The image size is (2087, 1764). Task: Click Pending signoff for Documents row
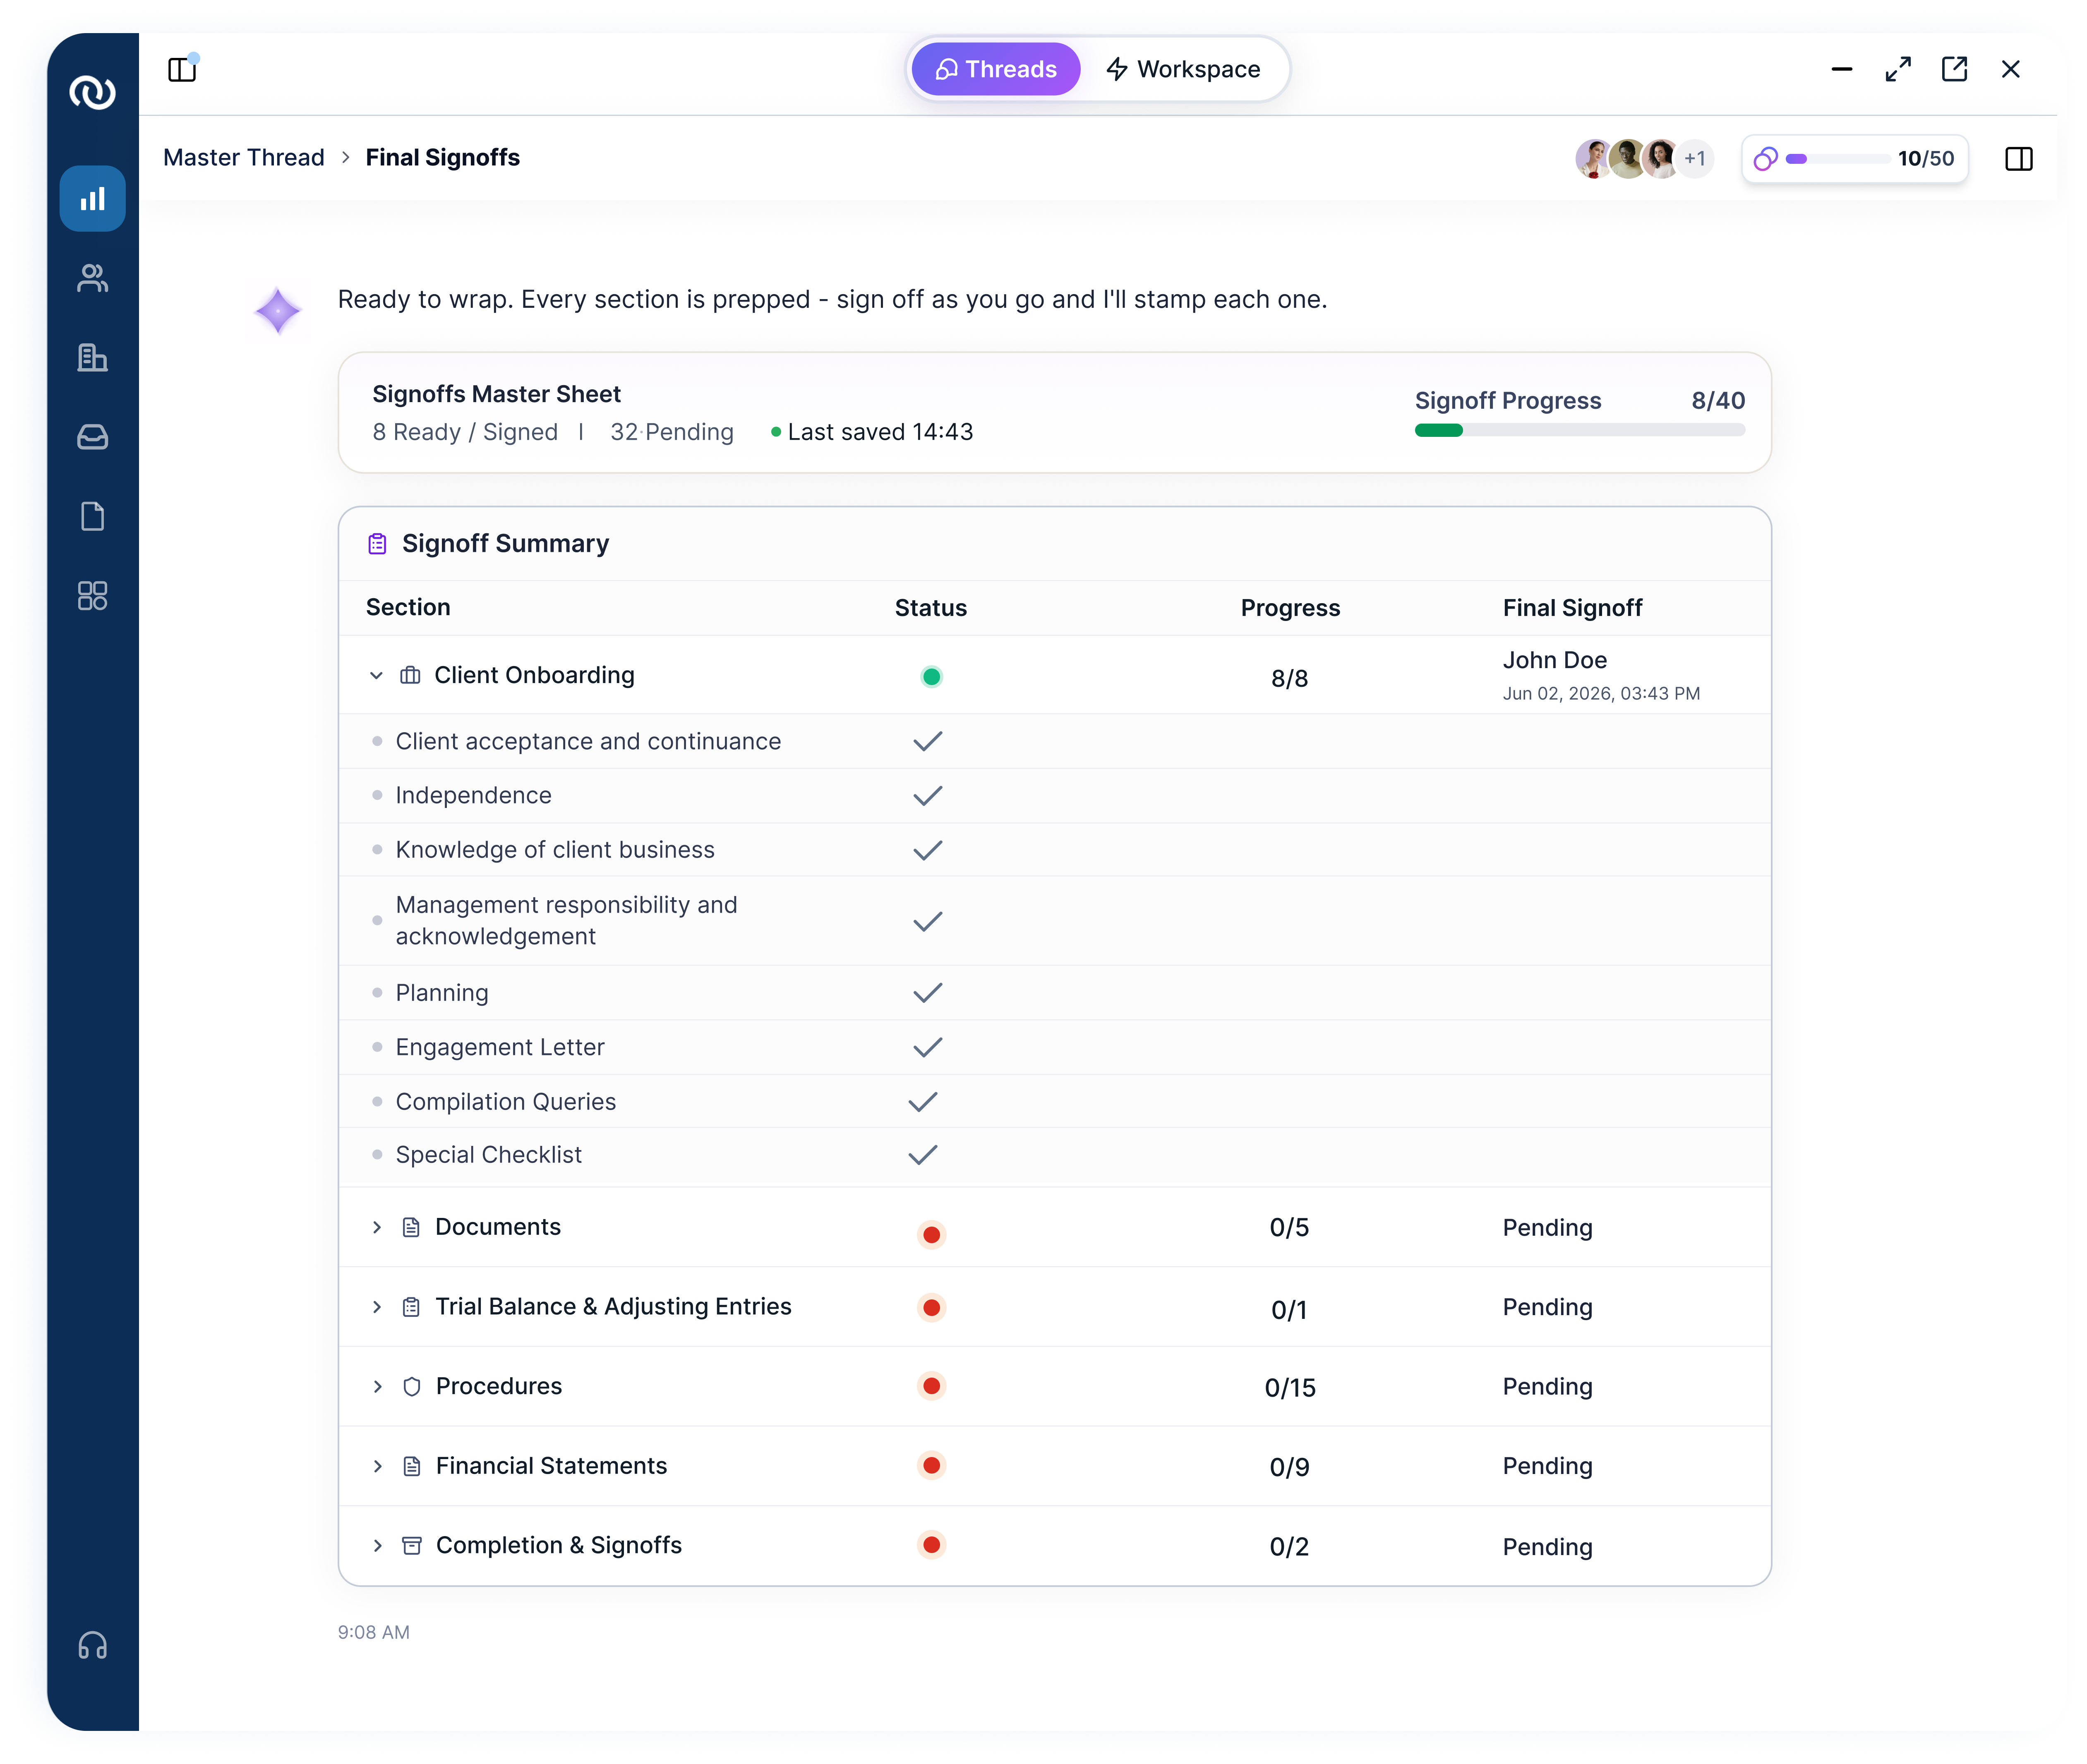(1547, 1227)
